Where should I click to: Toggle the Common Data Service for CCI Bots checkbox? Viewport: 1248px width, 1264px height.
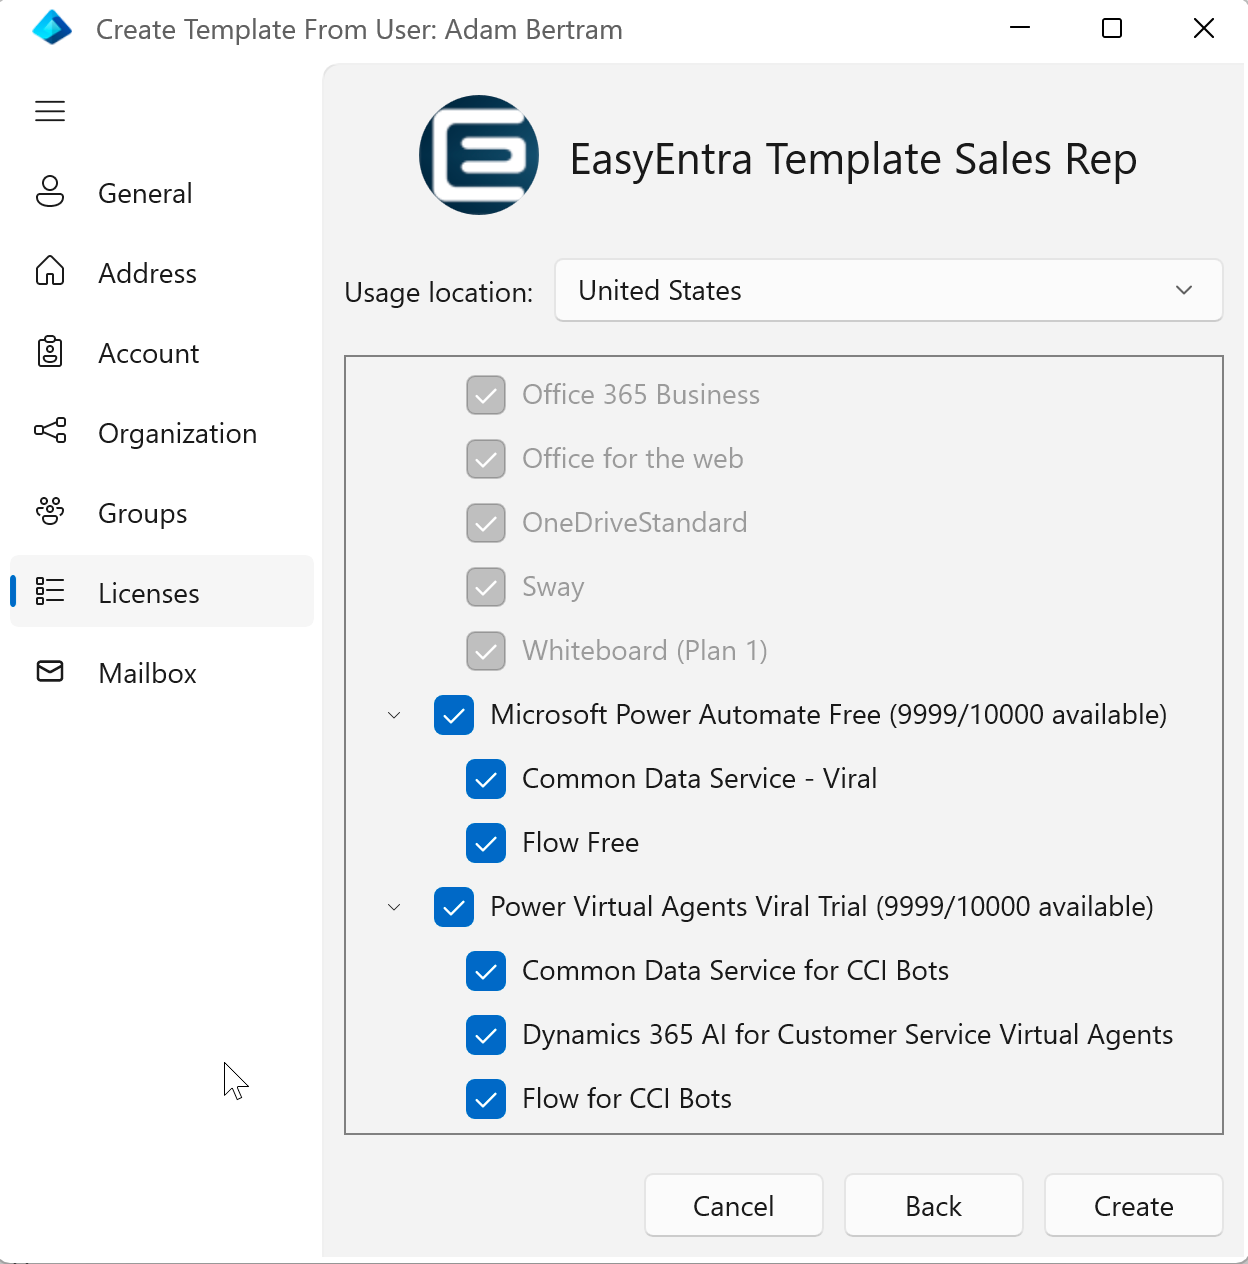click(486, 971)
